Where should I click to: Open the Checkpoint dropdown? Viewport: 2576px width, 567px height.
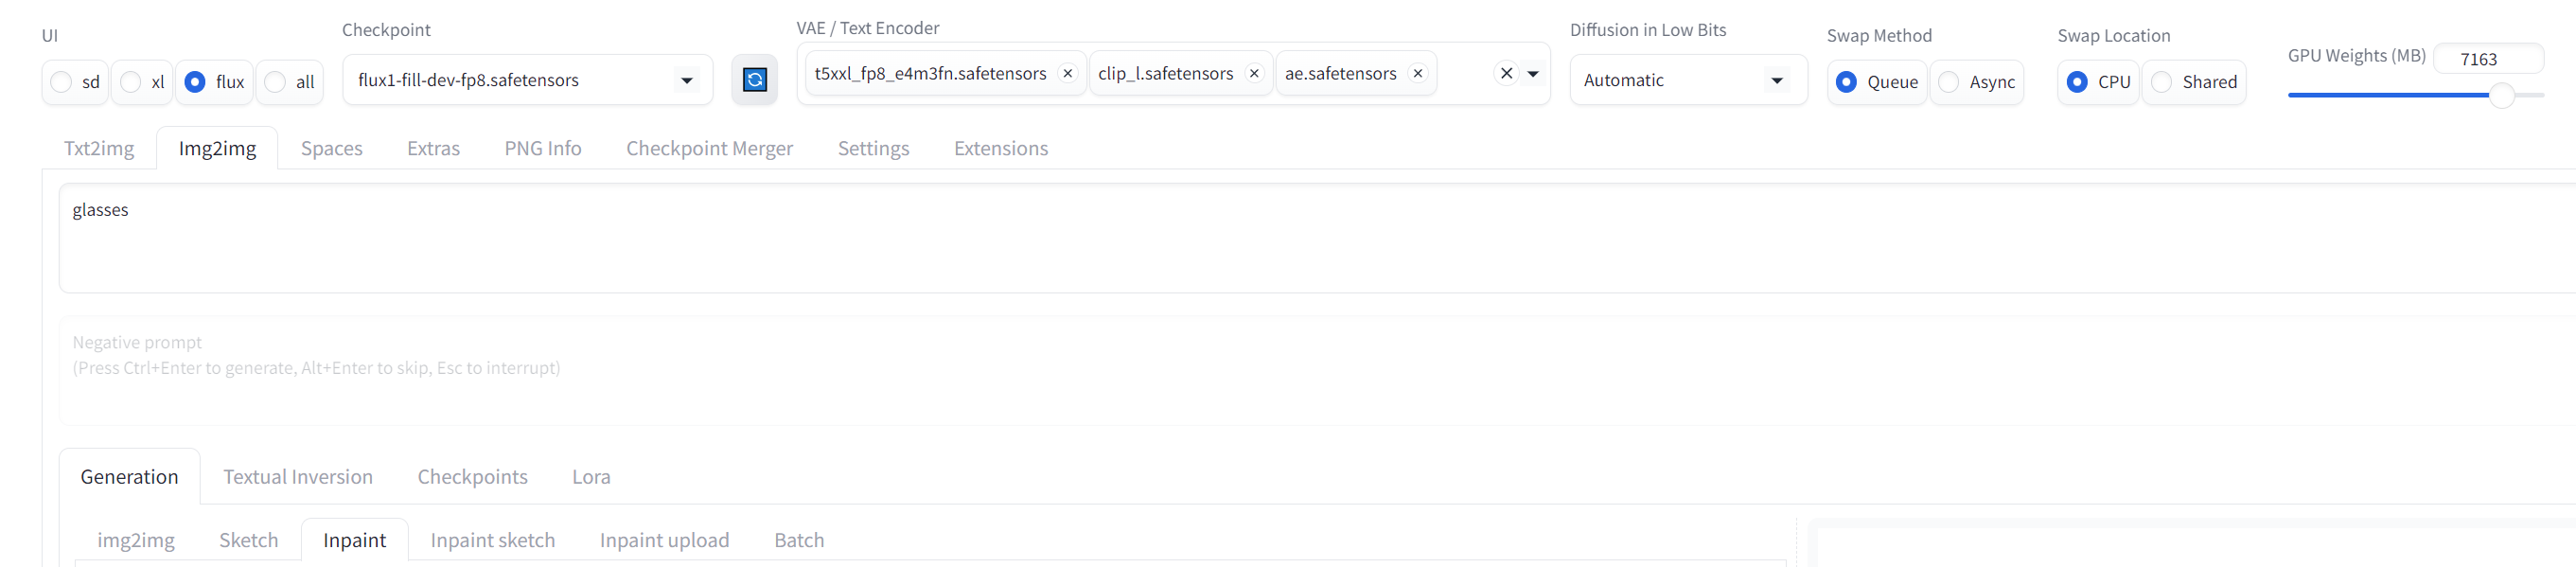click(527, 80)
